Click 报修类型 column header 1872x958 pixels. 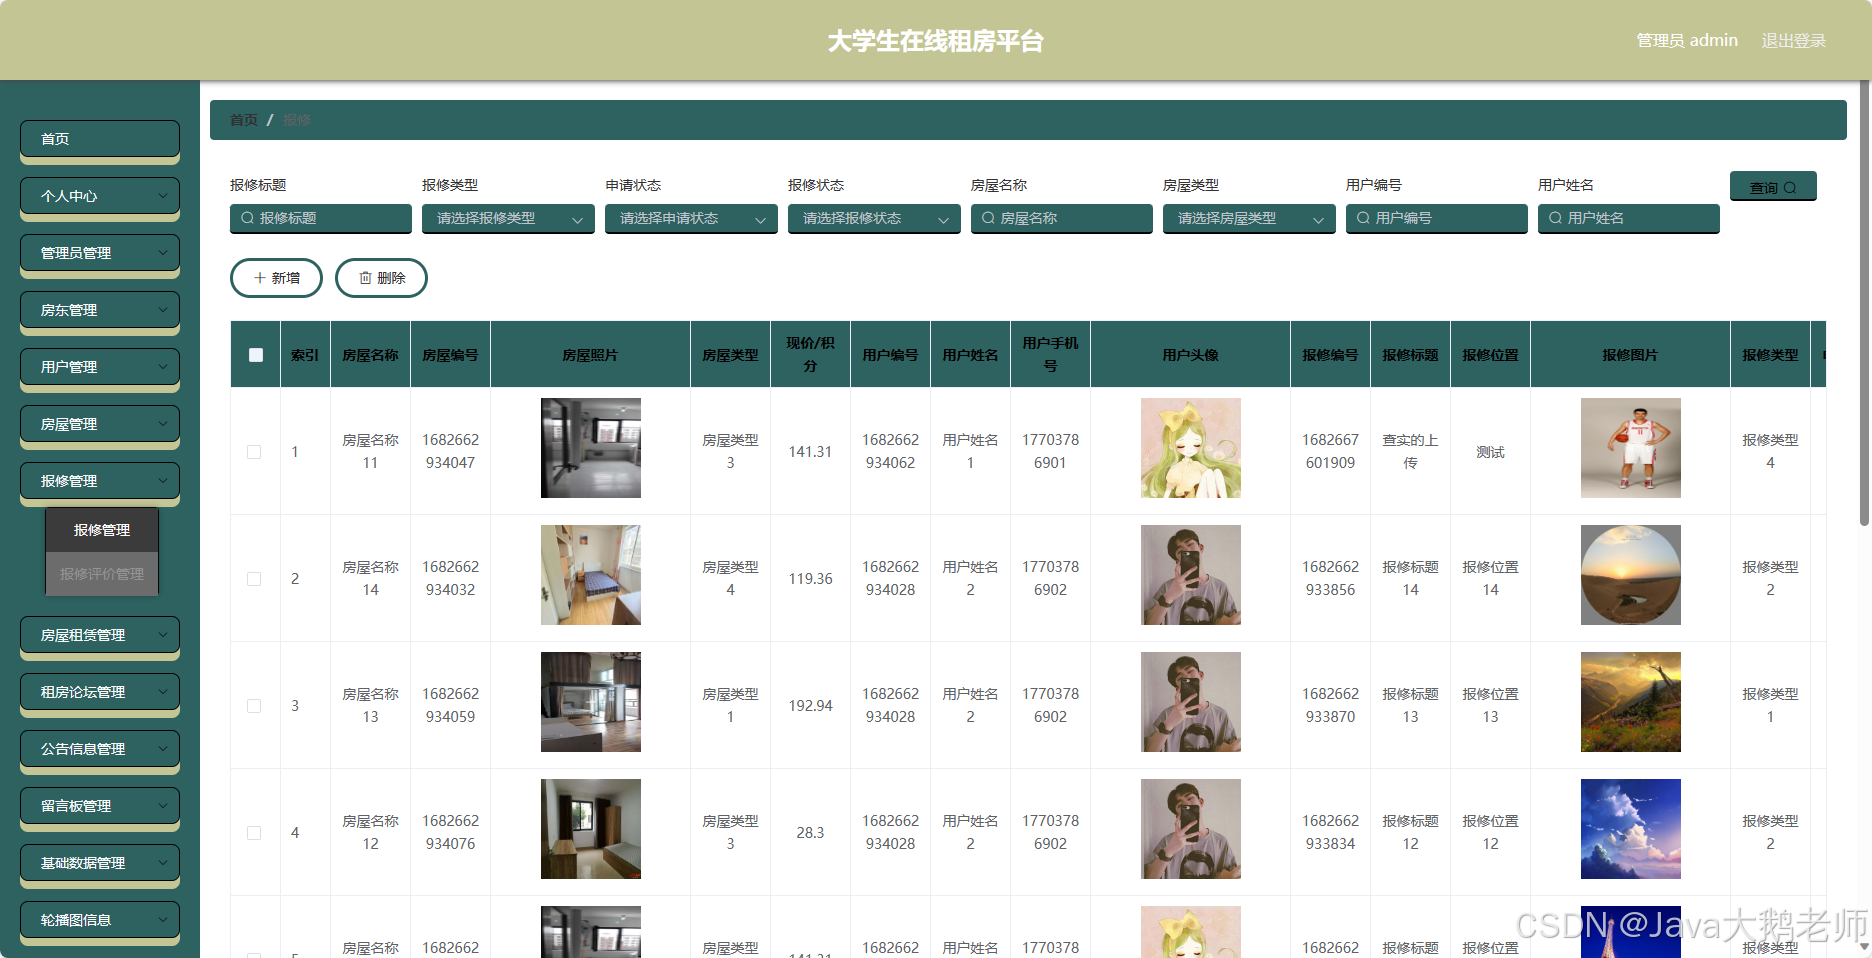1770,355
